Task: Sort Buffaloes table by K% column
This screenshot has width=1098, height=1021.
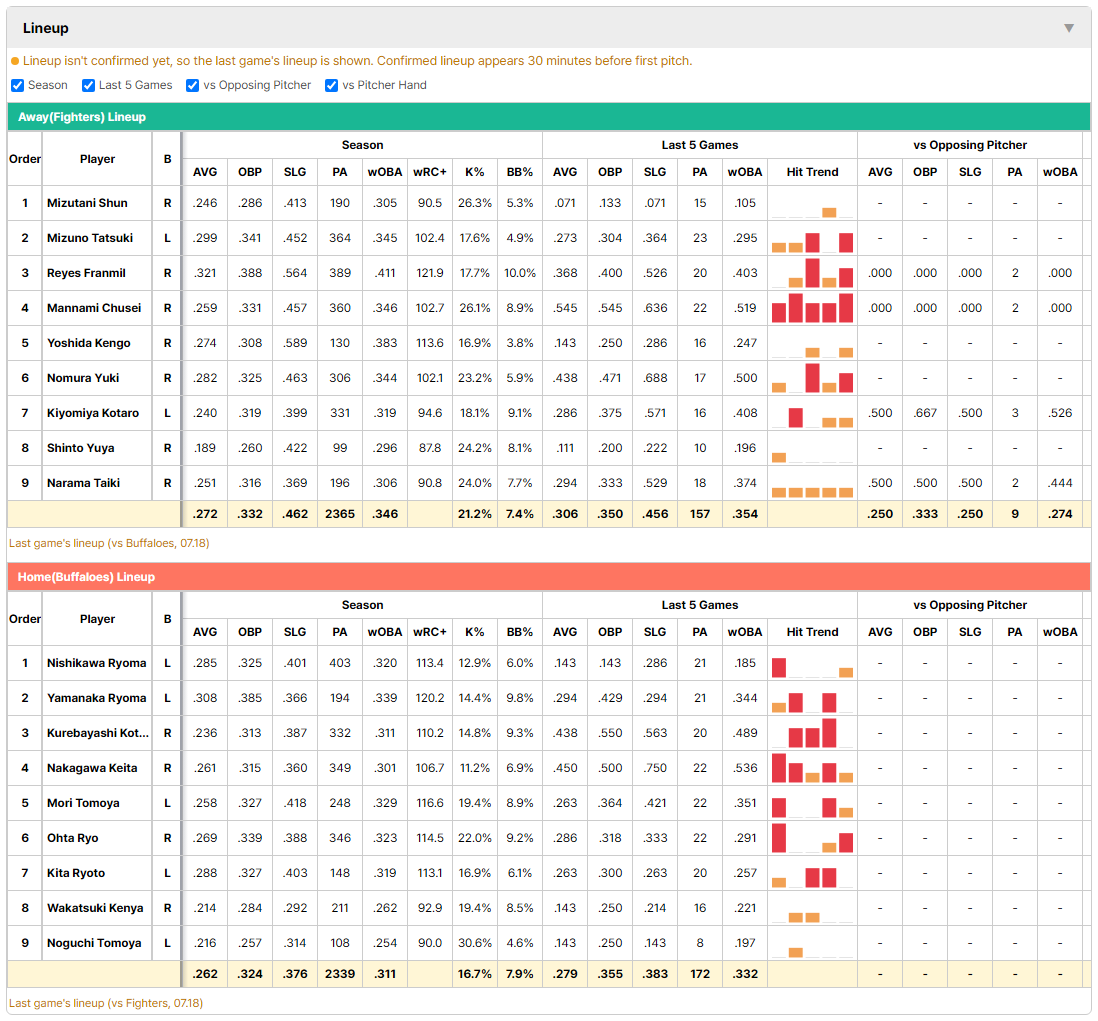Action: [474, 632]
